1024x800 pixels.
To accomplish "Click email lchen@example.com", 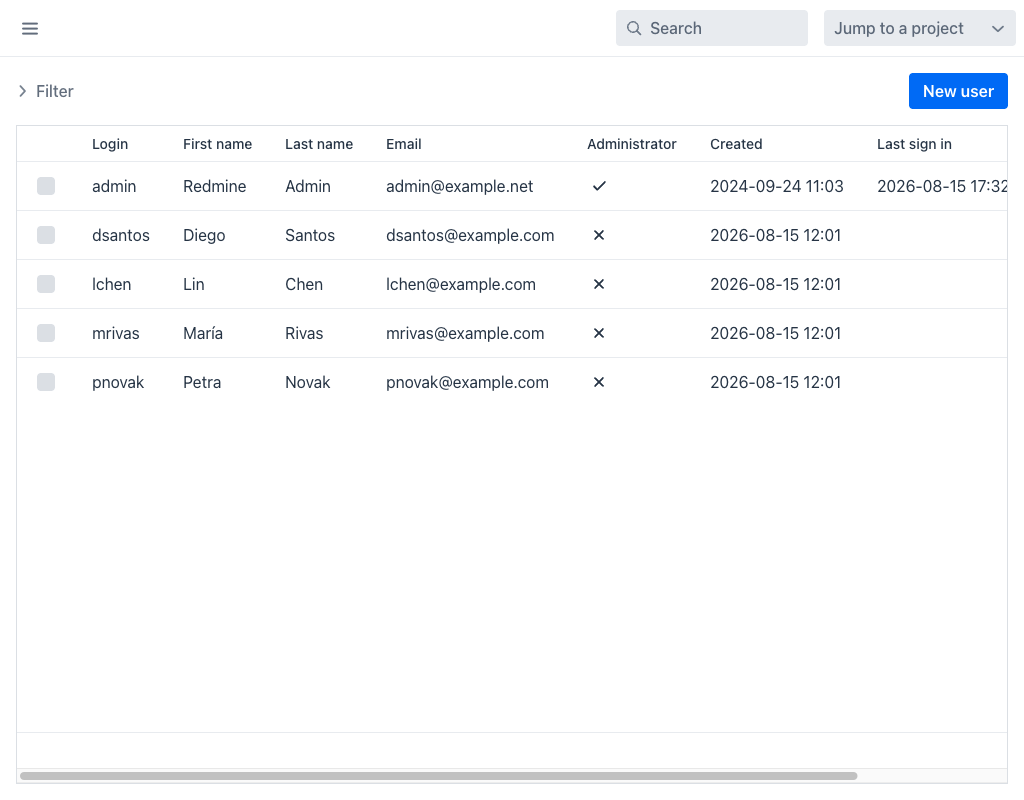I will [460, 284].
